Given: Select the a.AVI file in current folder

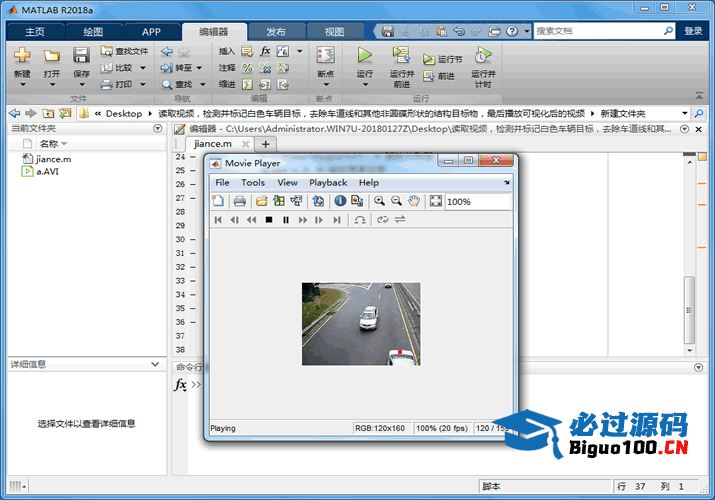Looking at the screenshot, I should [x=48, y=171].
